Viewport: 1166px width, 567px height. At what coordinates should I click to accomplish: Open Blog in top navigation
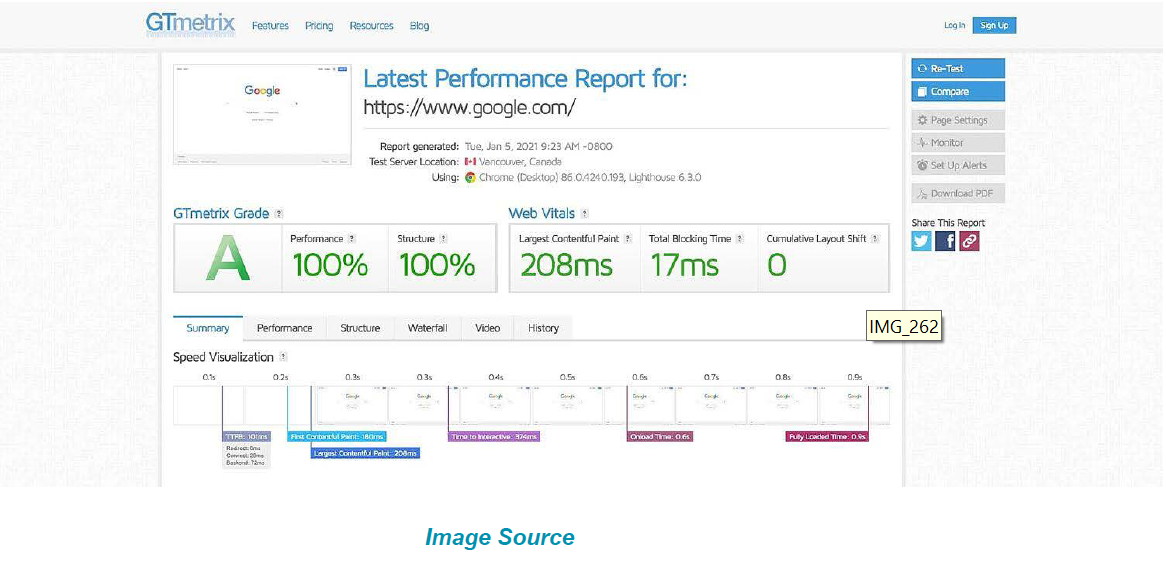pos(419,26)
